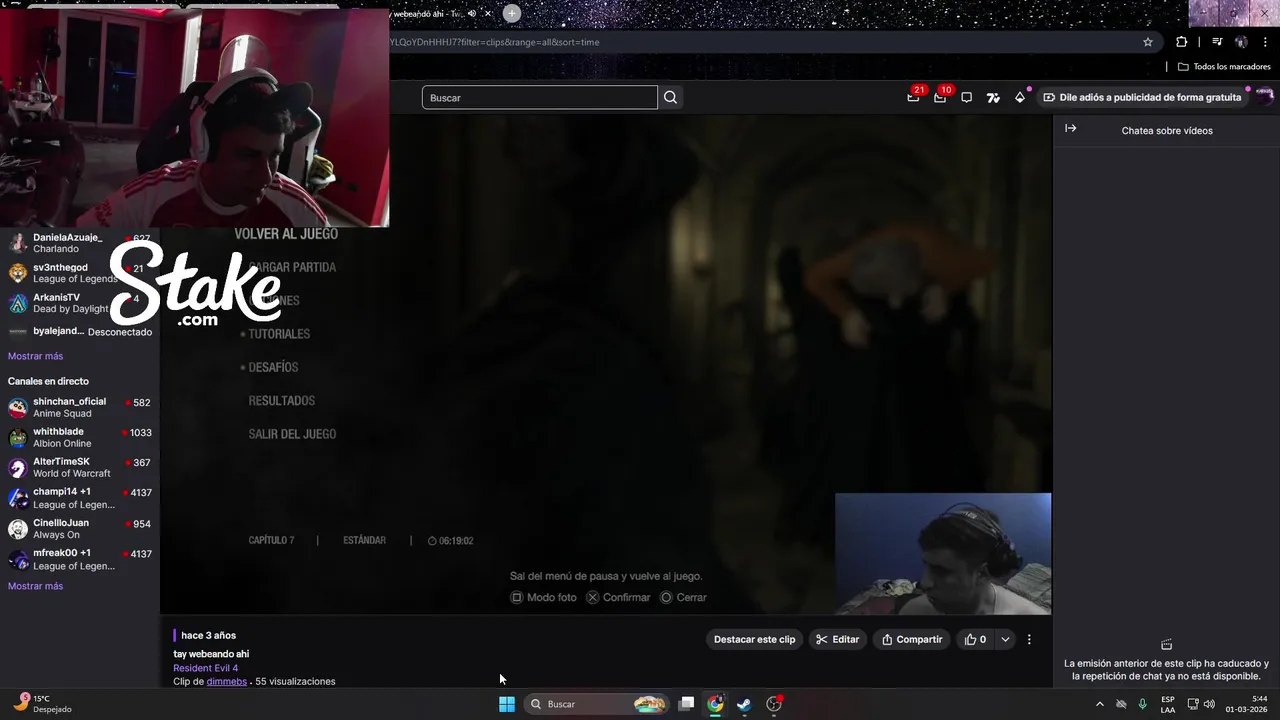1280x720 pixels.
Task: Open volume control in system tray
Action: click(1209, 704)
